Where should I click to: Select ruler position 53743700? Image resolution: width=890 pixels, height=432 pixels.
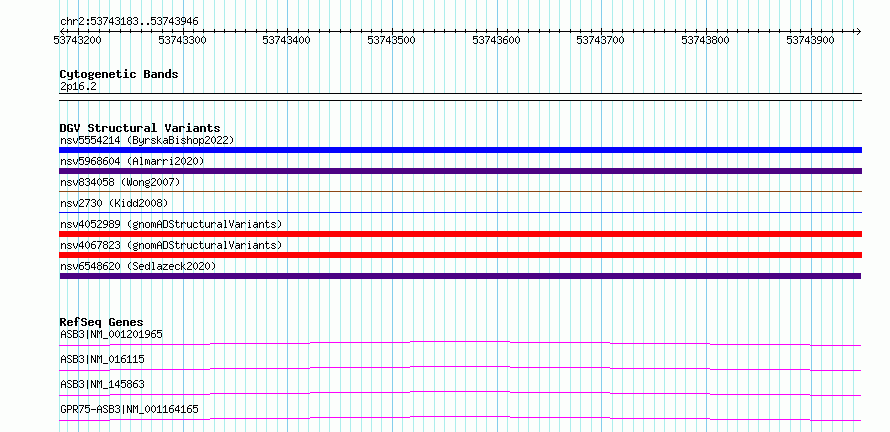(601, 40)
